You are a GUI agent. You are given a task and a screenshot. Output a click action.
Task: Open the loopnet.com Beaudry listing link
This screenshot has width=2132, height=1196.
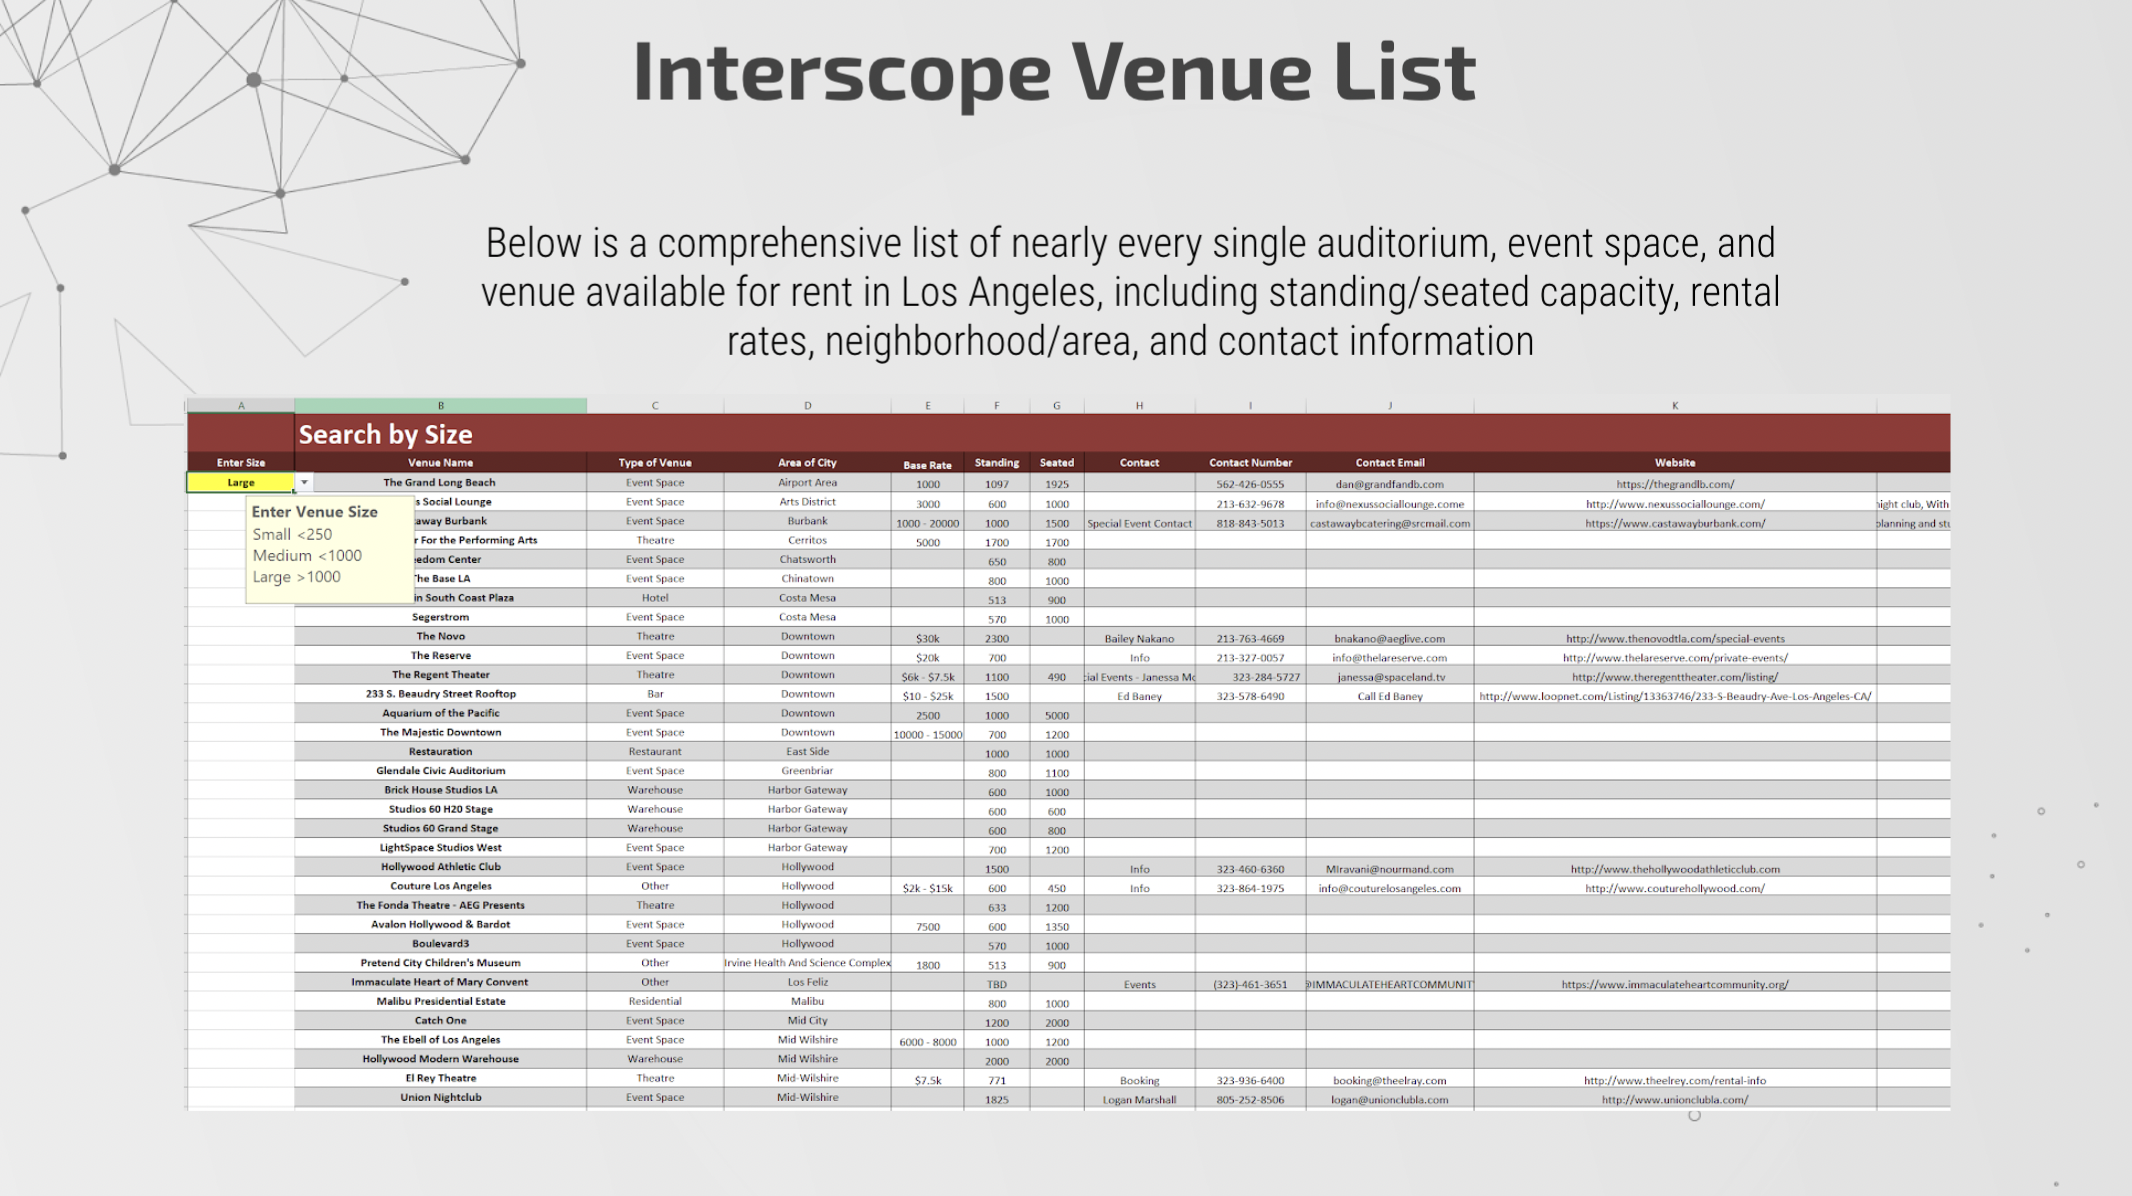coord(1675,696)
